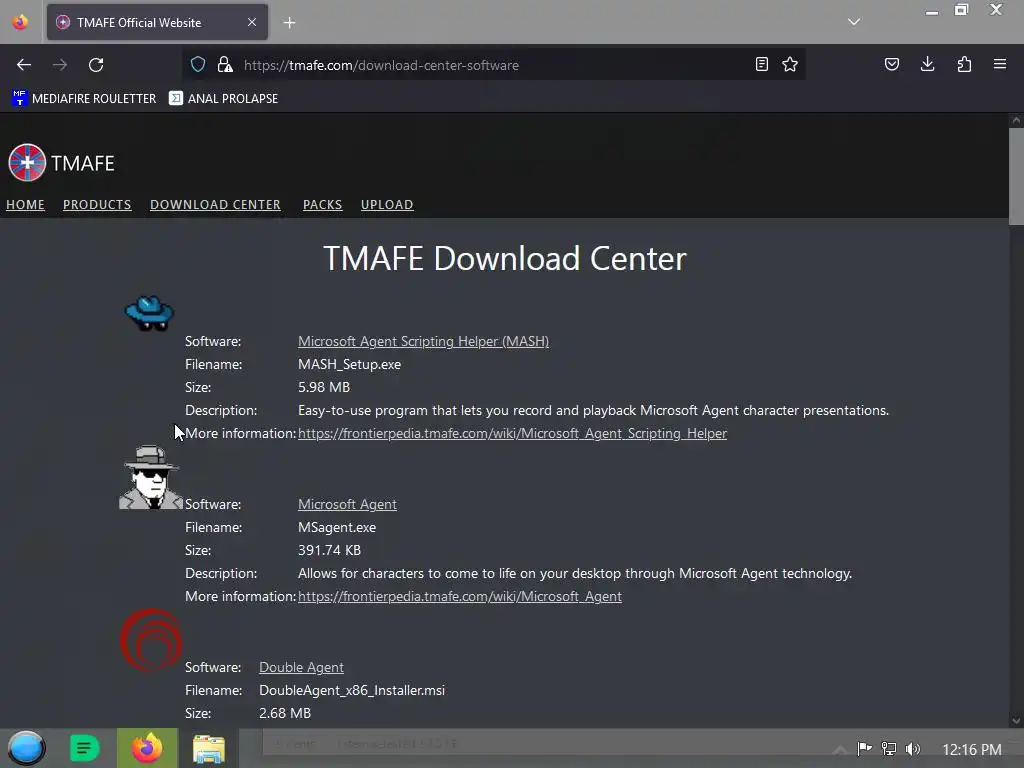This screenshot has height=768, width=1024.
Task: Click the blue hat MASH character icon
Action: [x=150, y=313]
